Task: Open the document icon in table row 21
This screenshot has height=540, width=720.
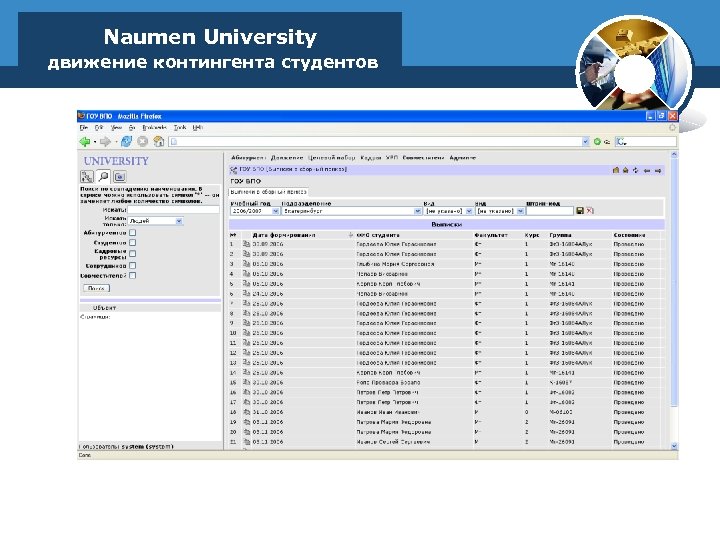Action: click(247, 442)
